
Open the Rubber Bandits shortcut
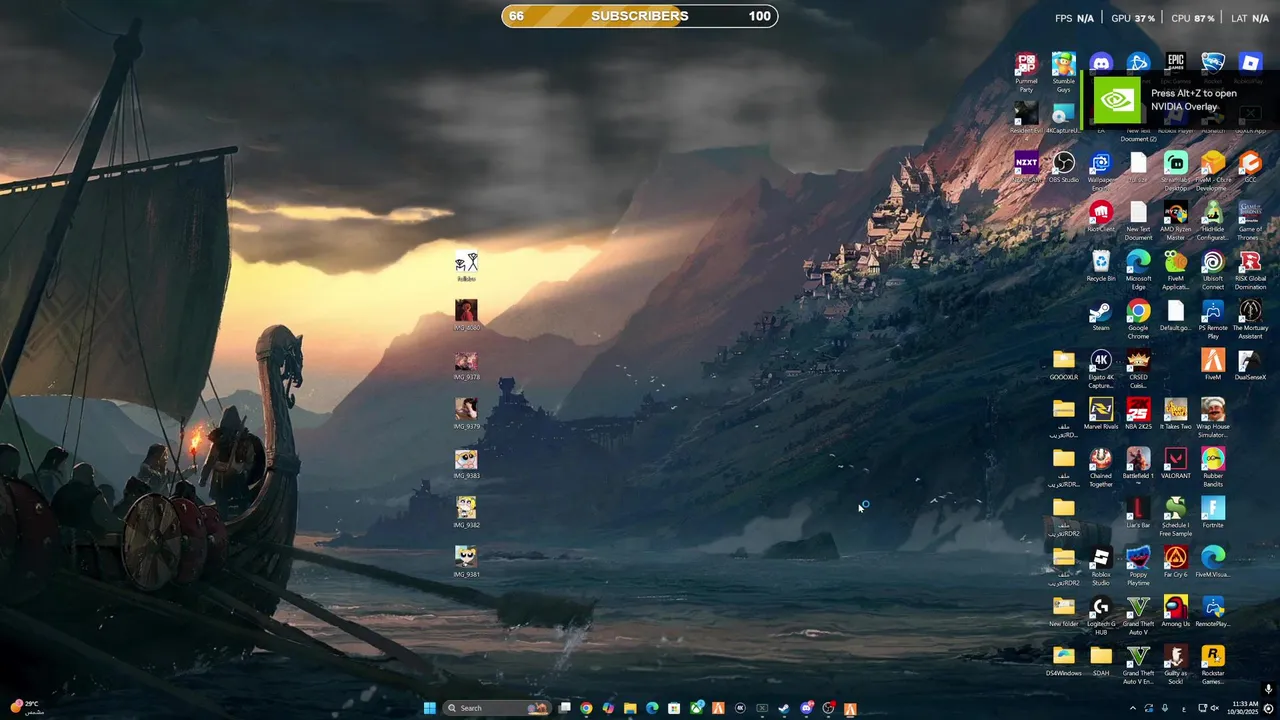(x=1212, y=466)
